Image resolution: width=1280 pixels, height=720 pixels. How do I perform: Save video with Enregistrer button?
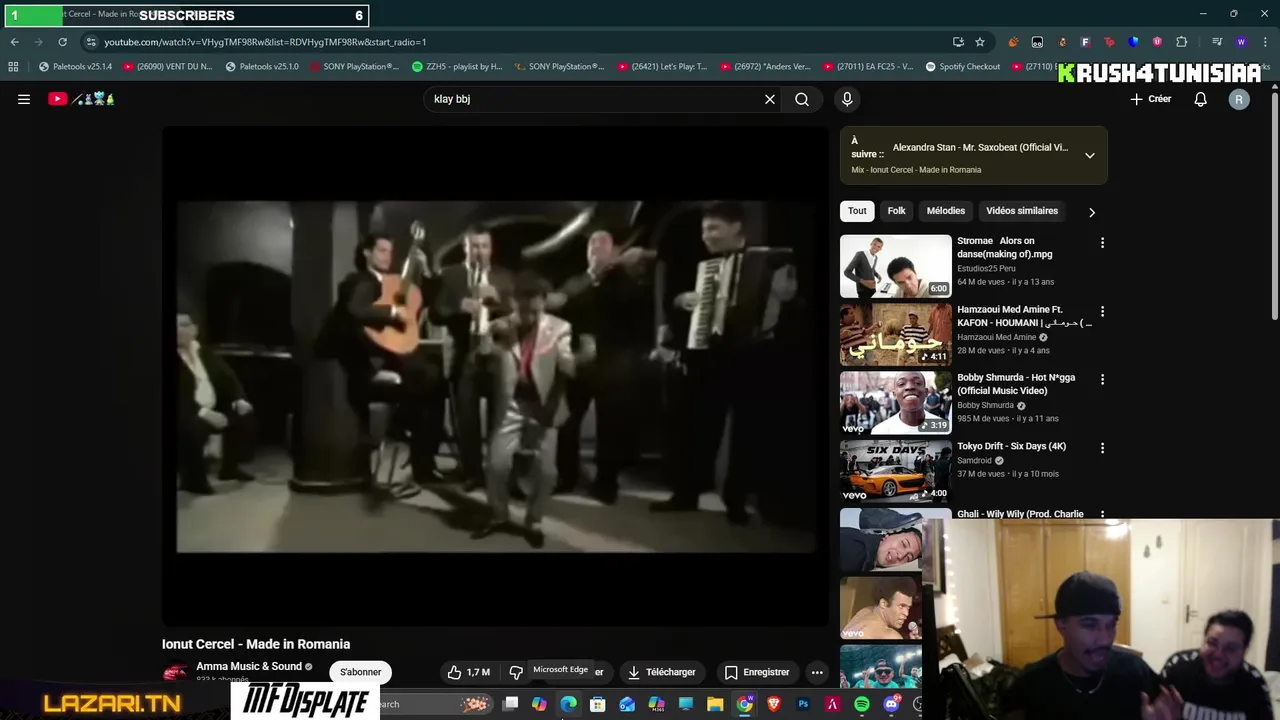click(757, 672)
